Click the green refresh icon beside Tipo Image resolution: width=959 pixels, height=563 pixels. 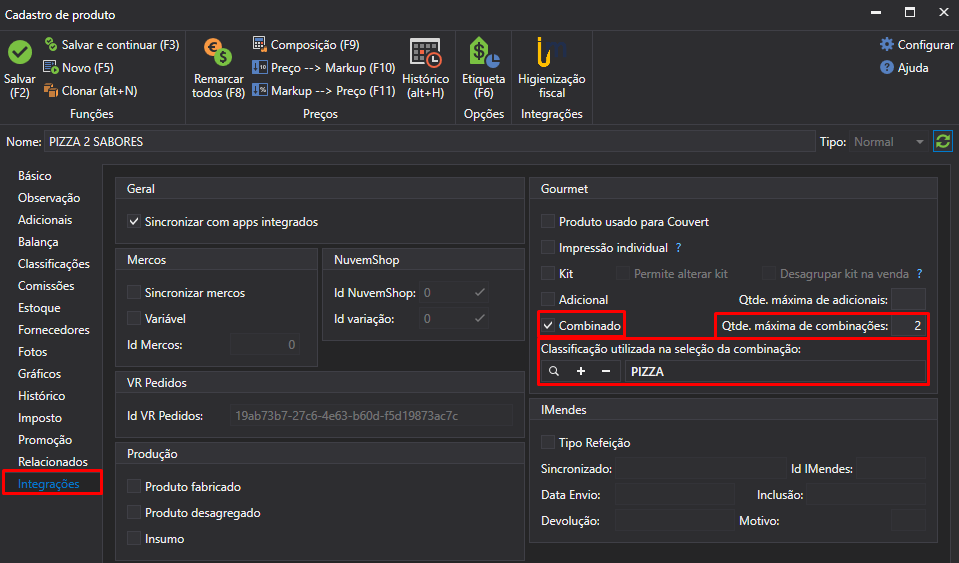(942, 142)
